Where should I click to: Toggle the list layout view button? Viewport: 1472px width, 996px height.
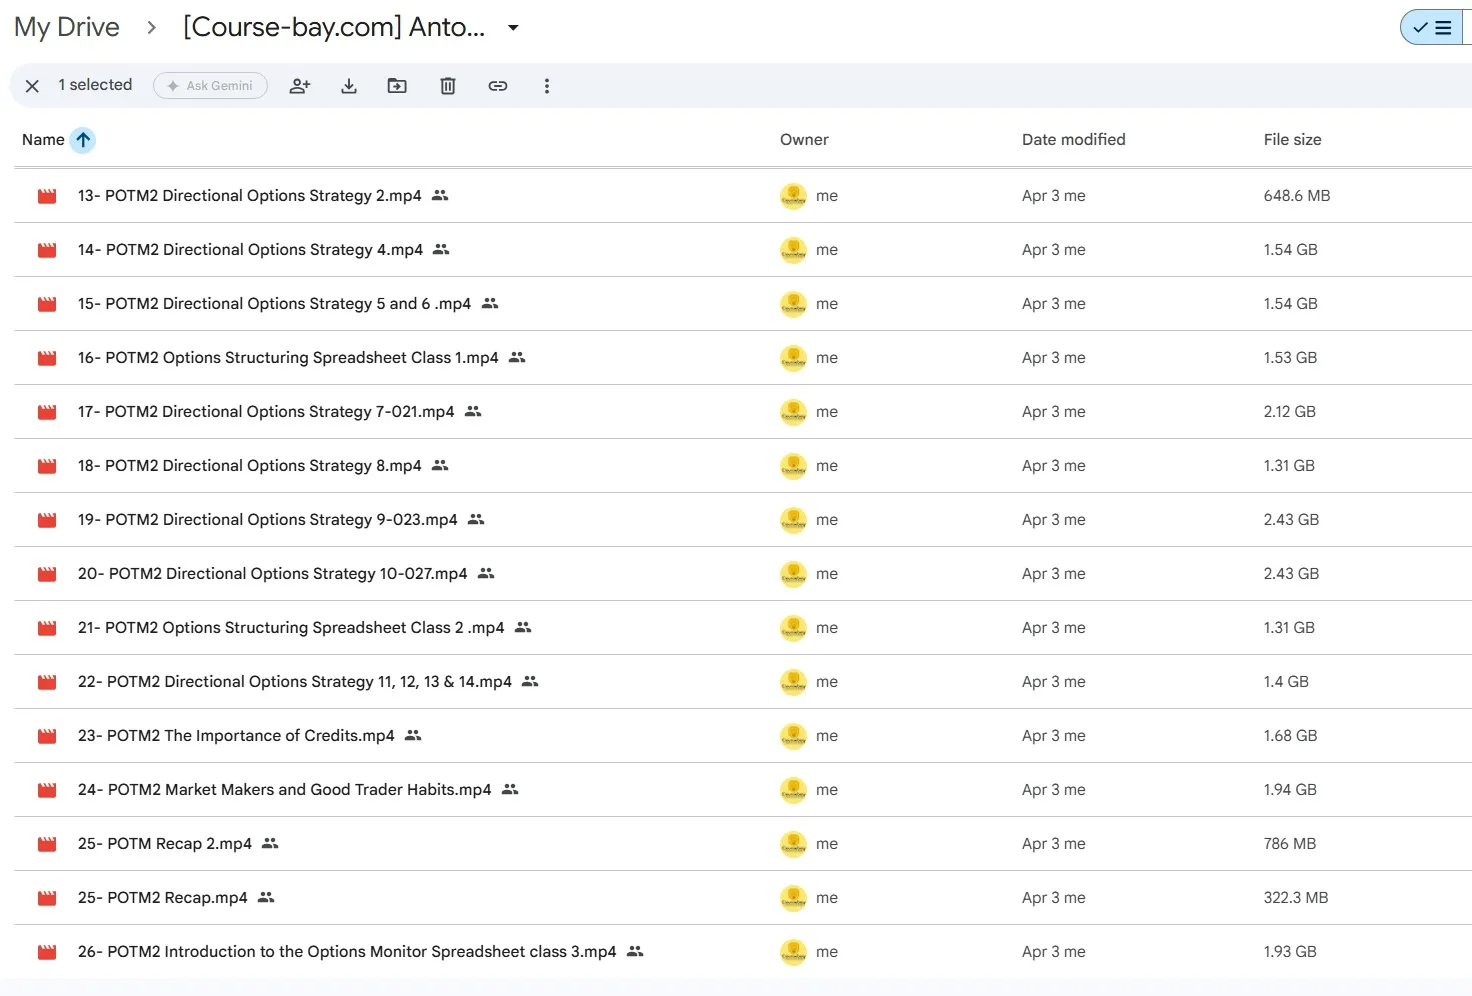click(x=1433, y=27)
